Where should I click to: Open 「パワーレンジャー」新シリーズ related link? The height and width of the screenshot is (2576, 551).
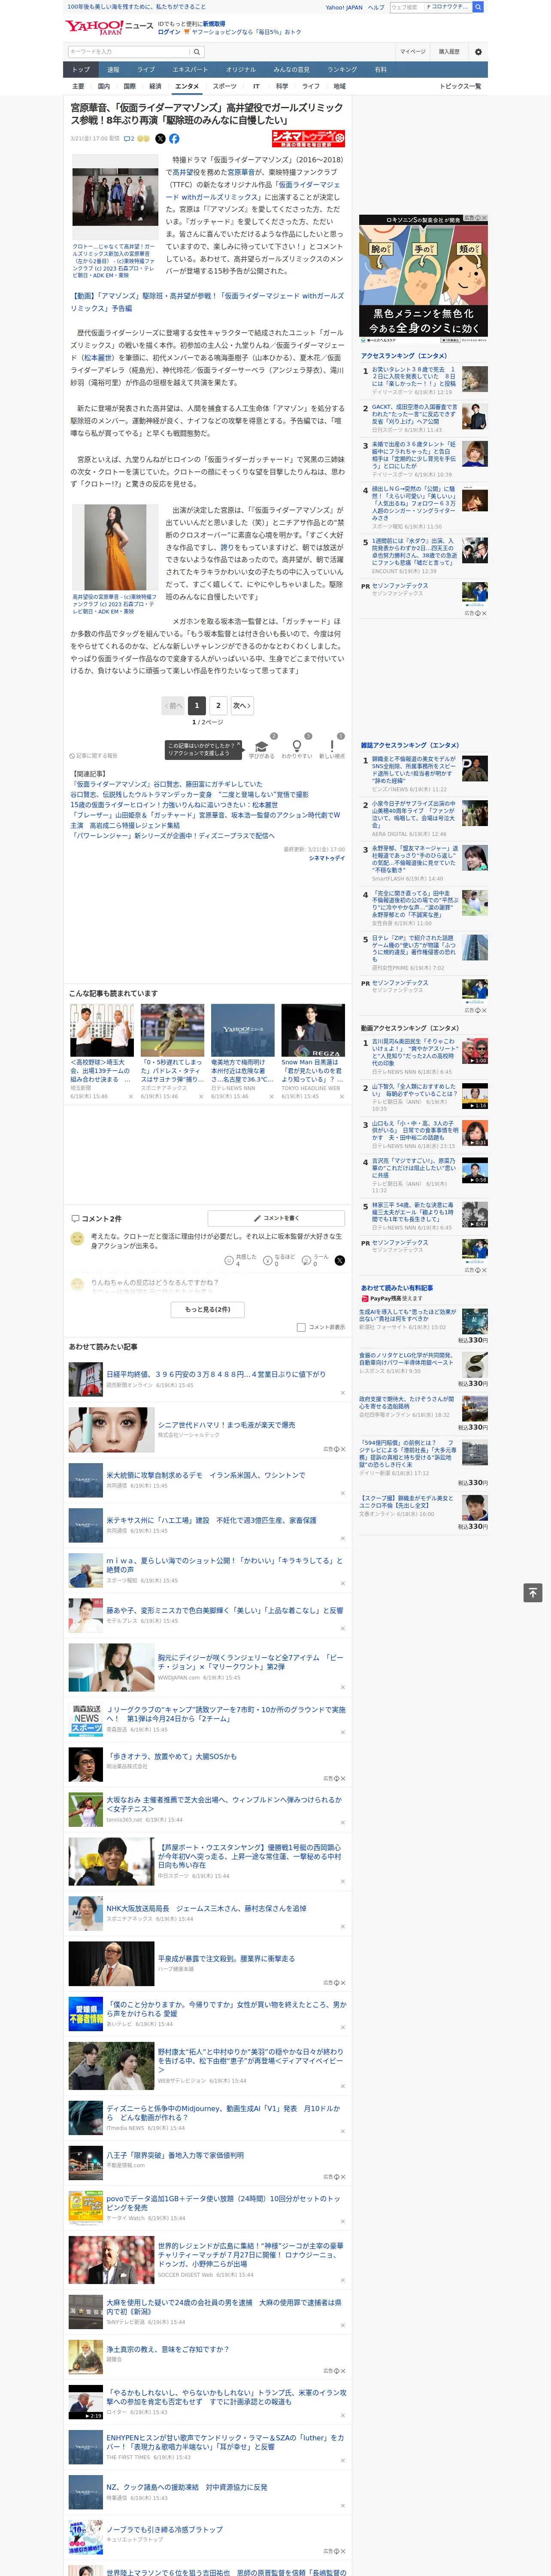point(172,835)
